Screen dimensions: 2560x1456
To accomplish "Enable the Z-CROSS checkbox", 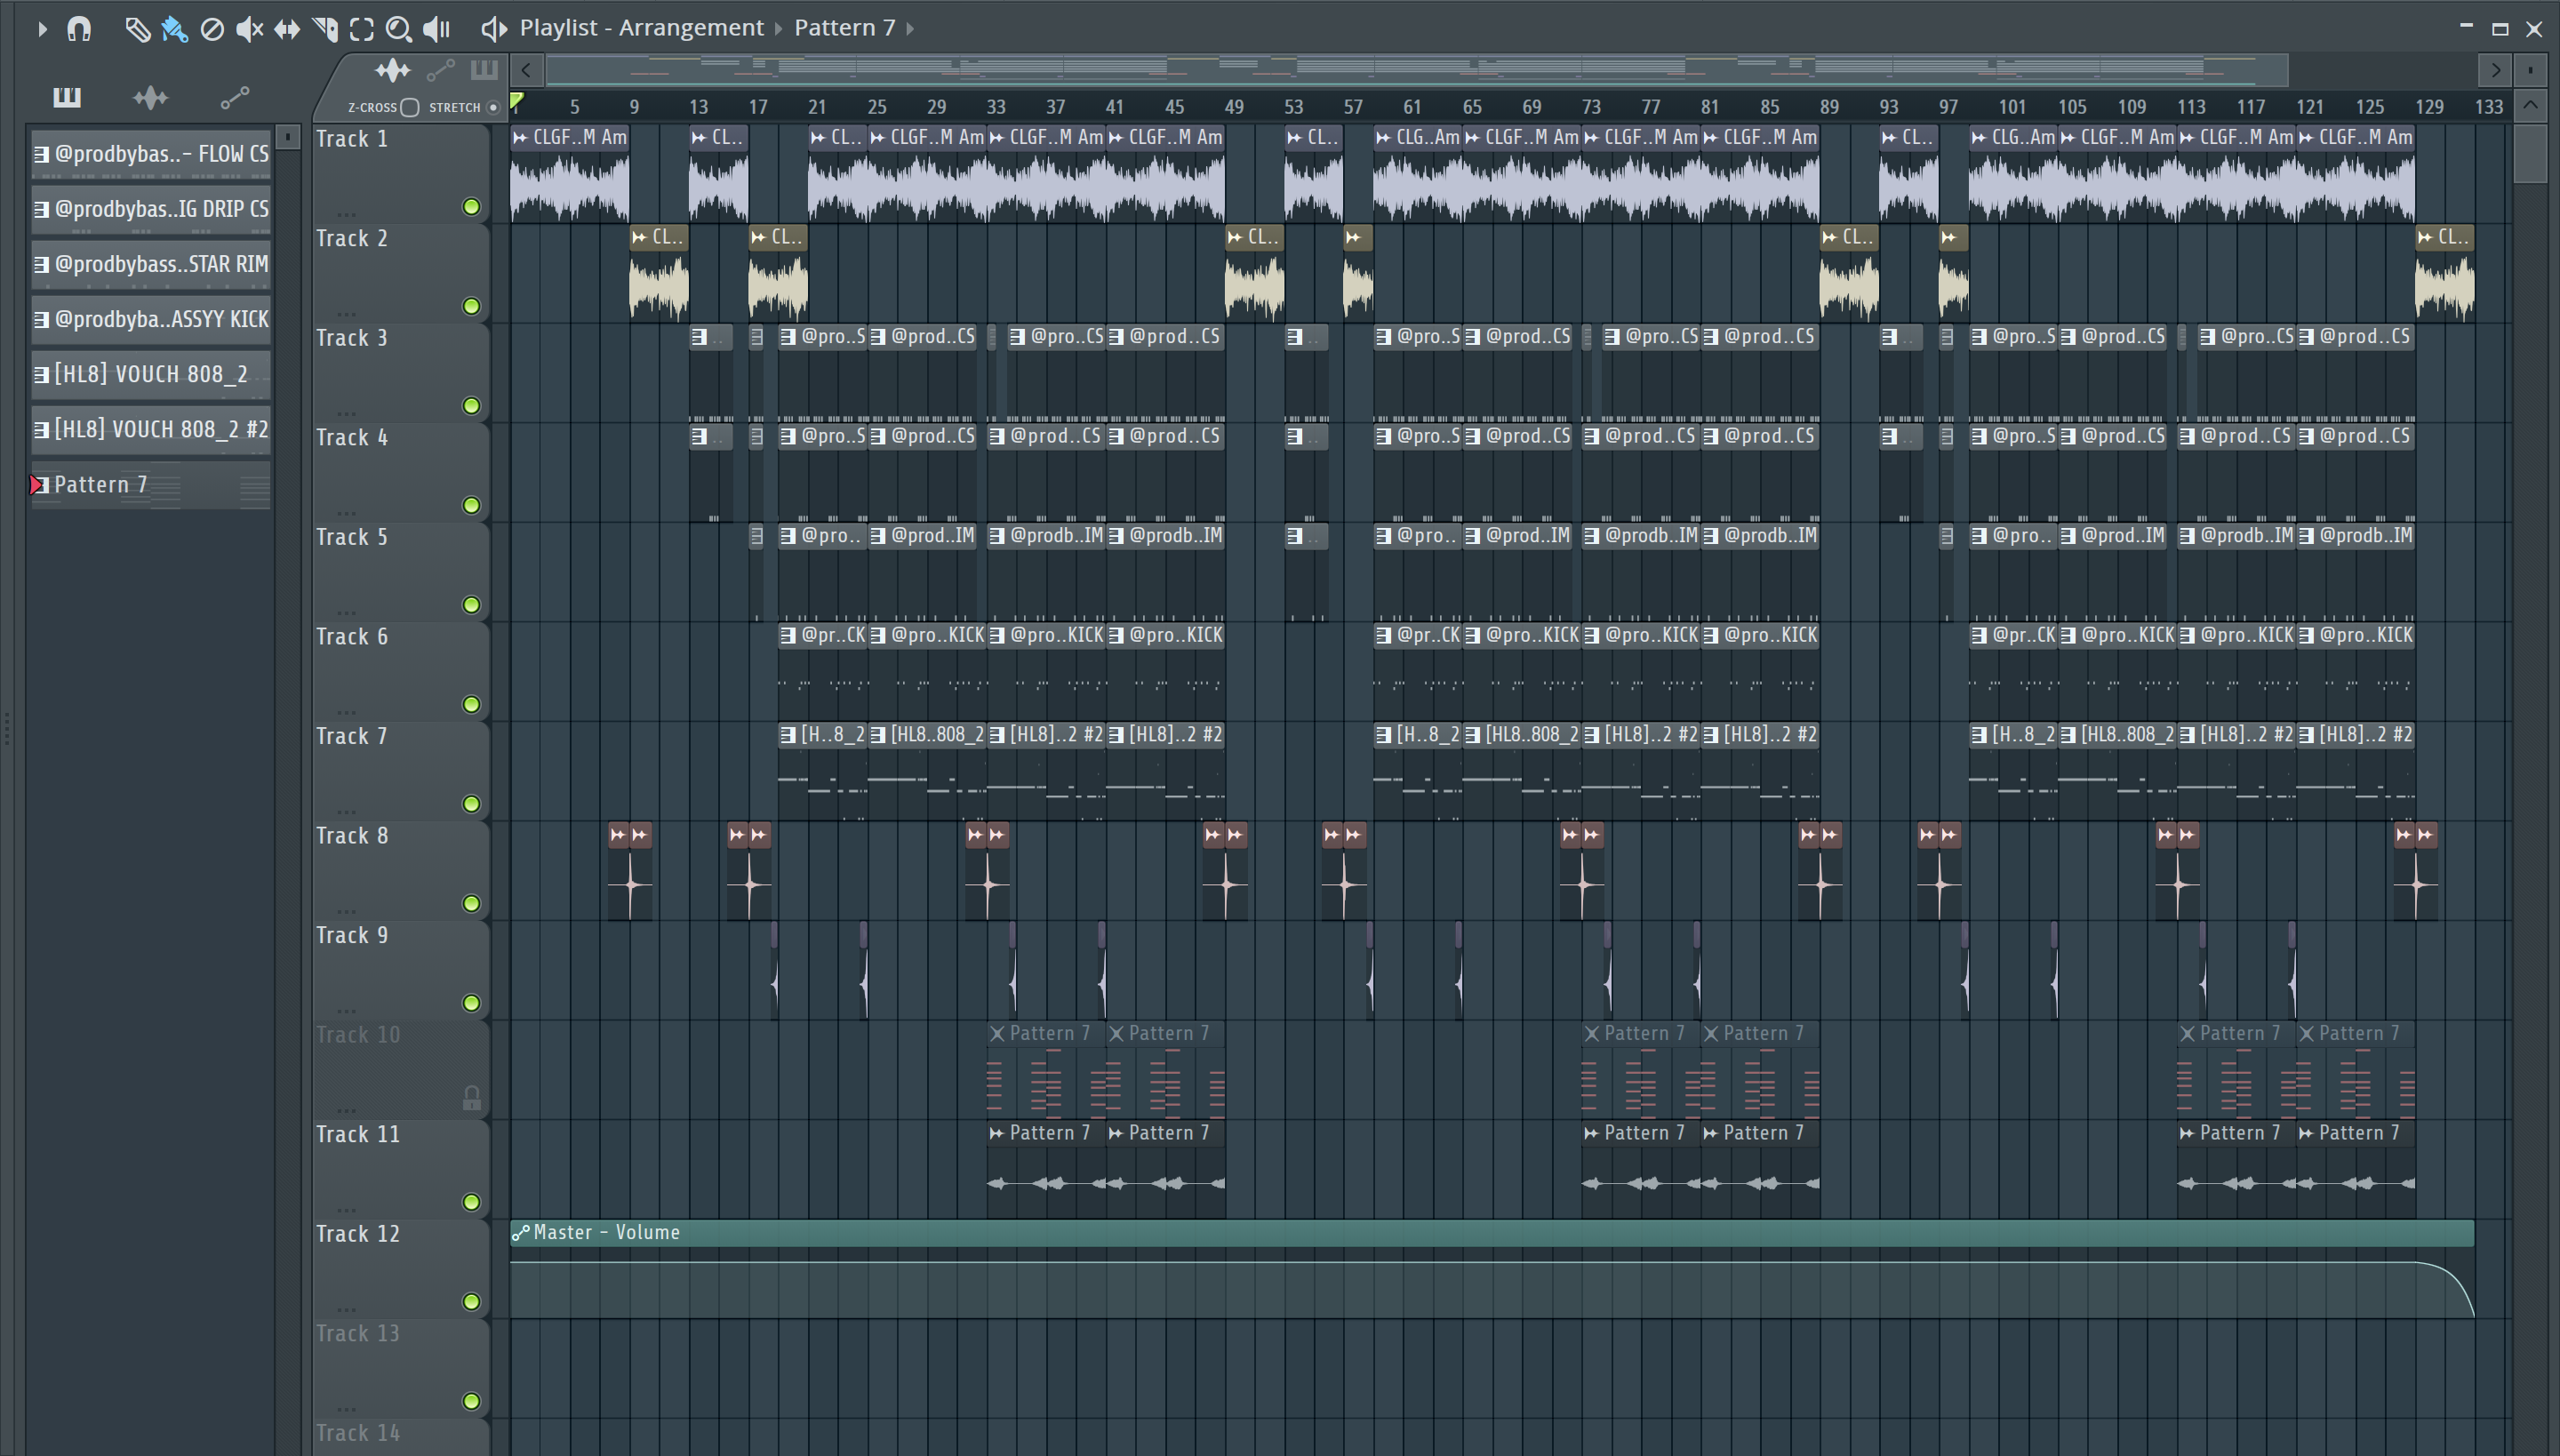I will (409, 107).
